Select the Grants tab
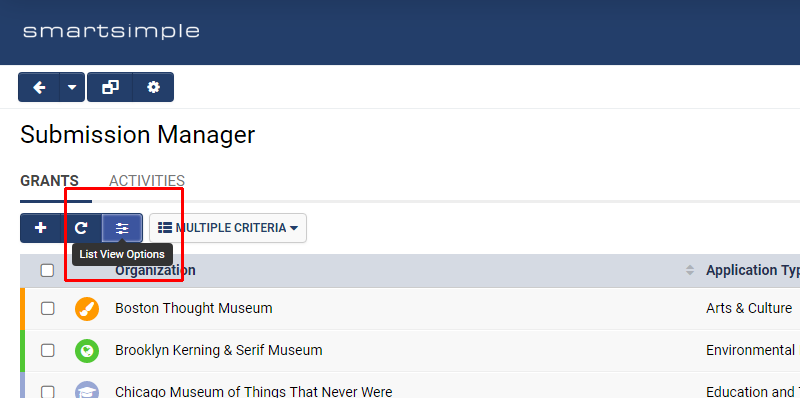Image resolution: width=800 pixels, height=398 pixels. pos(49,181)
